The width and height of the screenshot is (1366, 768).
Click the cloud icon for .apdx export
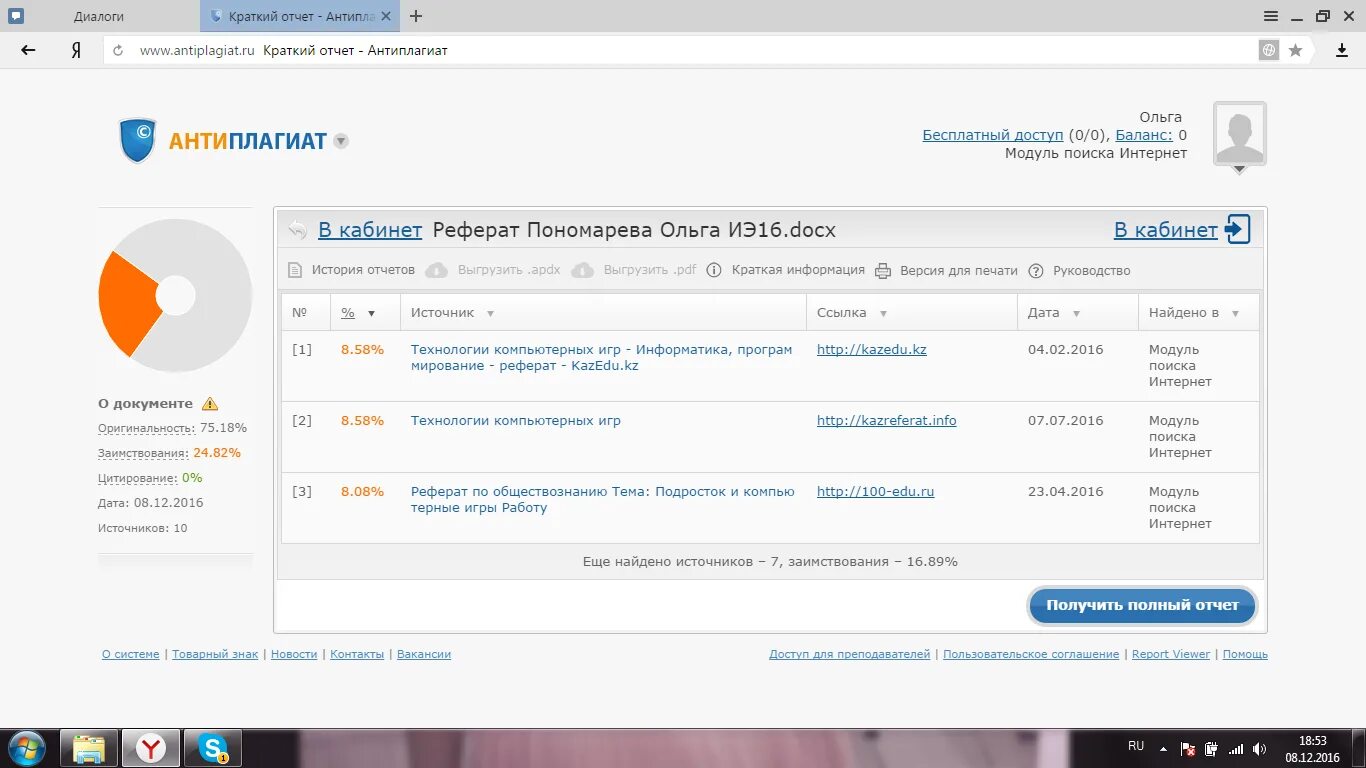pos(436,270)
